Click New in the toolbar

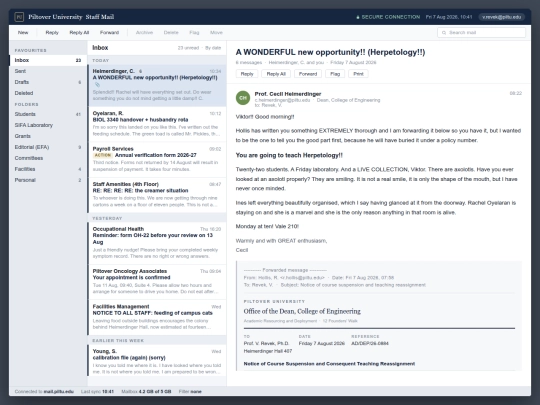pyautogui.click(x=23, y=33)
